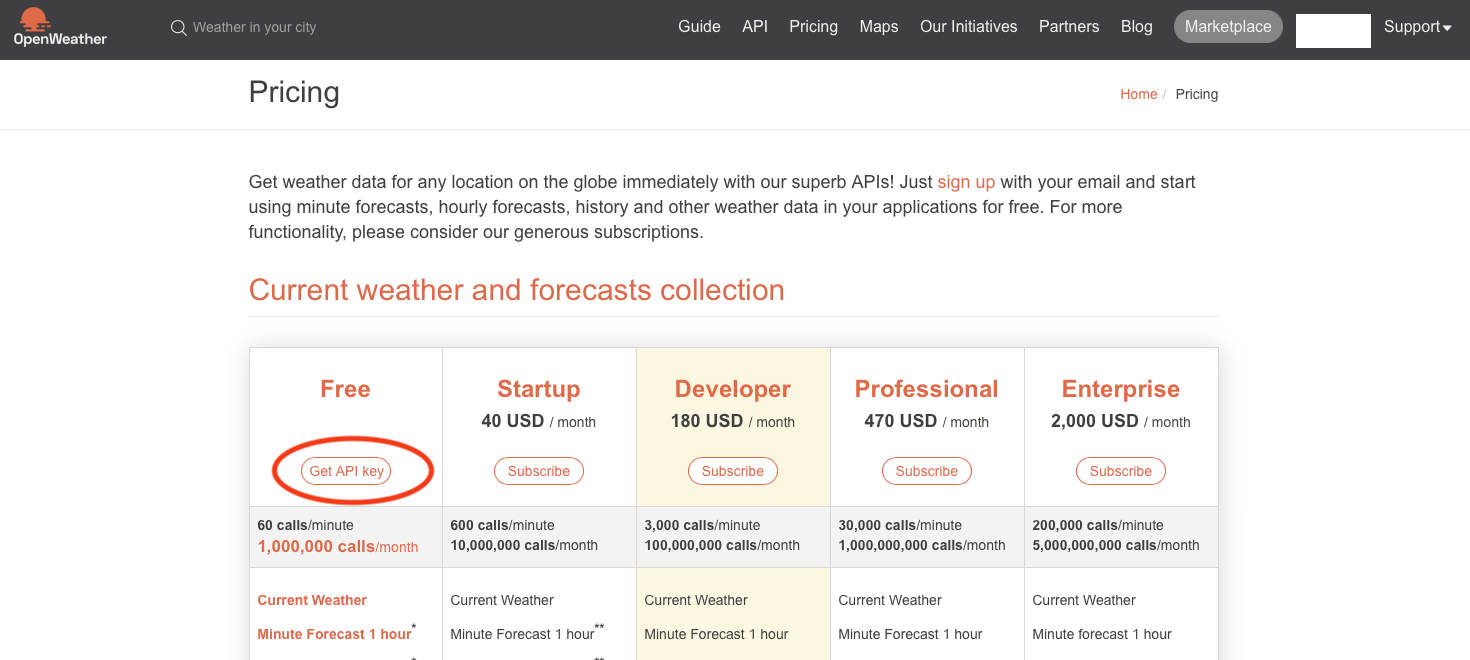Subscribe to the Developer plan
Screen dimensions: 1470x660
coord(733,471)
